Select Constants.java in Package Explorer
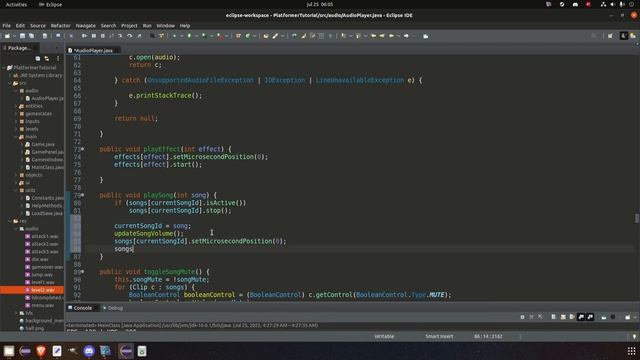This screenshot has height=360, width=640. click(44, 198)
